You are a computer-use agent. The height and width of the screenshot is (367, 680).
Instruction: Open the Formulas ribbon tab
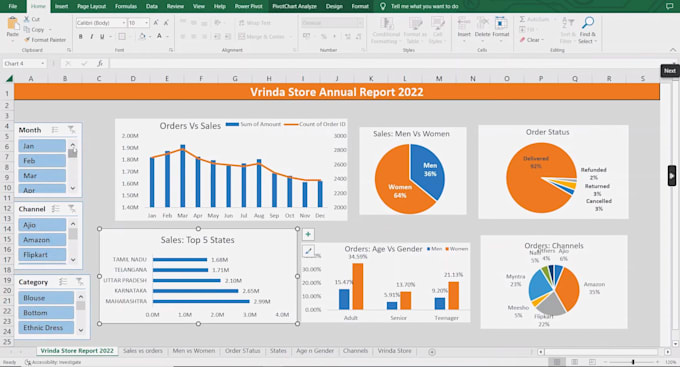126,6
